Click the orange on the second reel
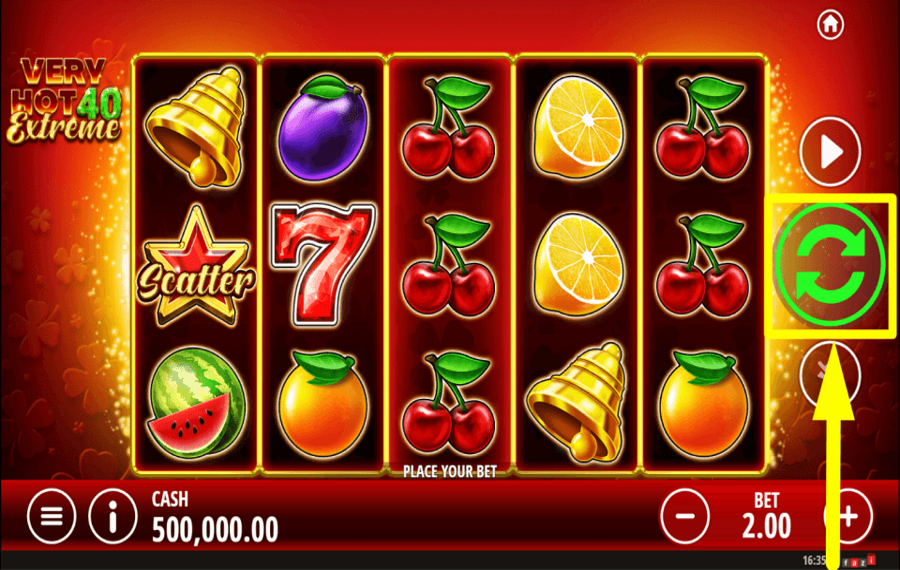The width and height of the screenshot is (900, 570). [x=323, y=405]
